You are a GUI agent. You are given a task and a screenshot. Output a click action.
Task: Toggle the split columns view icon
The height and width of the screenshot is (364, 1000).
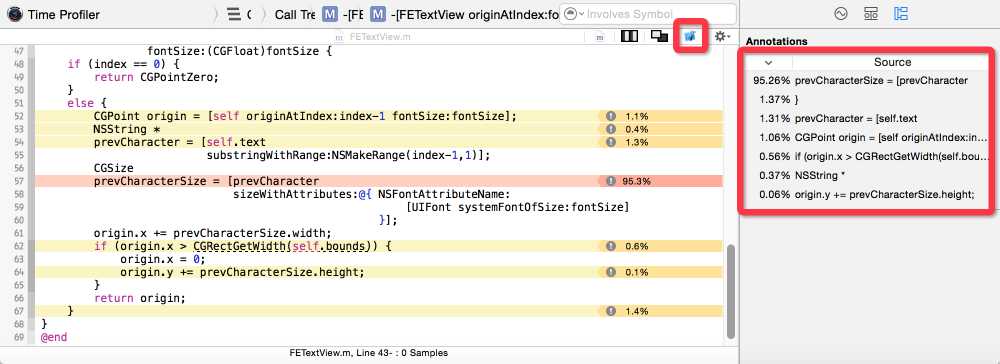click(x=629, y=36)
